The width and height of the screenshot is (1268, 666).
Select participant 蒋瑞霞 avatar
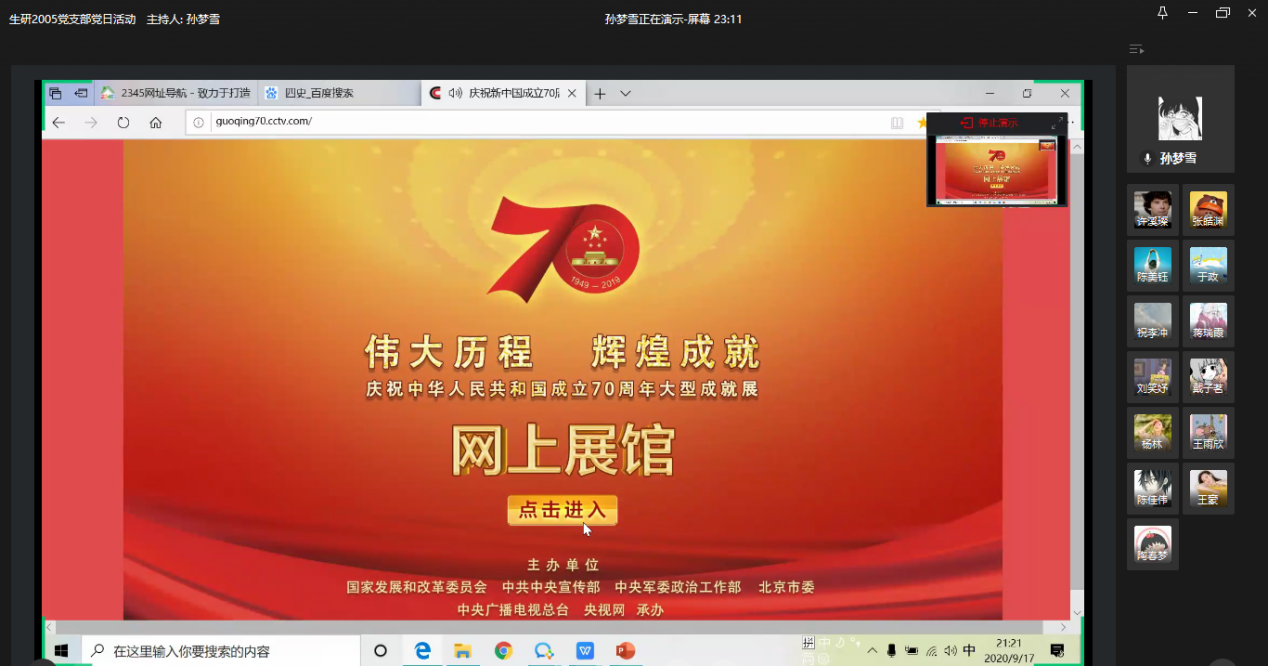[1208, 321]
